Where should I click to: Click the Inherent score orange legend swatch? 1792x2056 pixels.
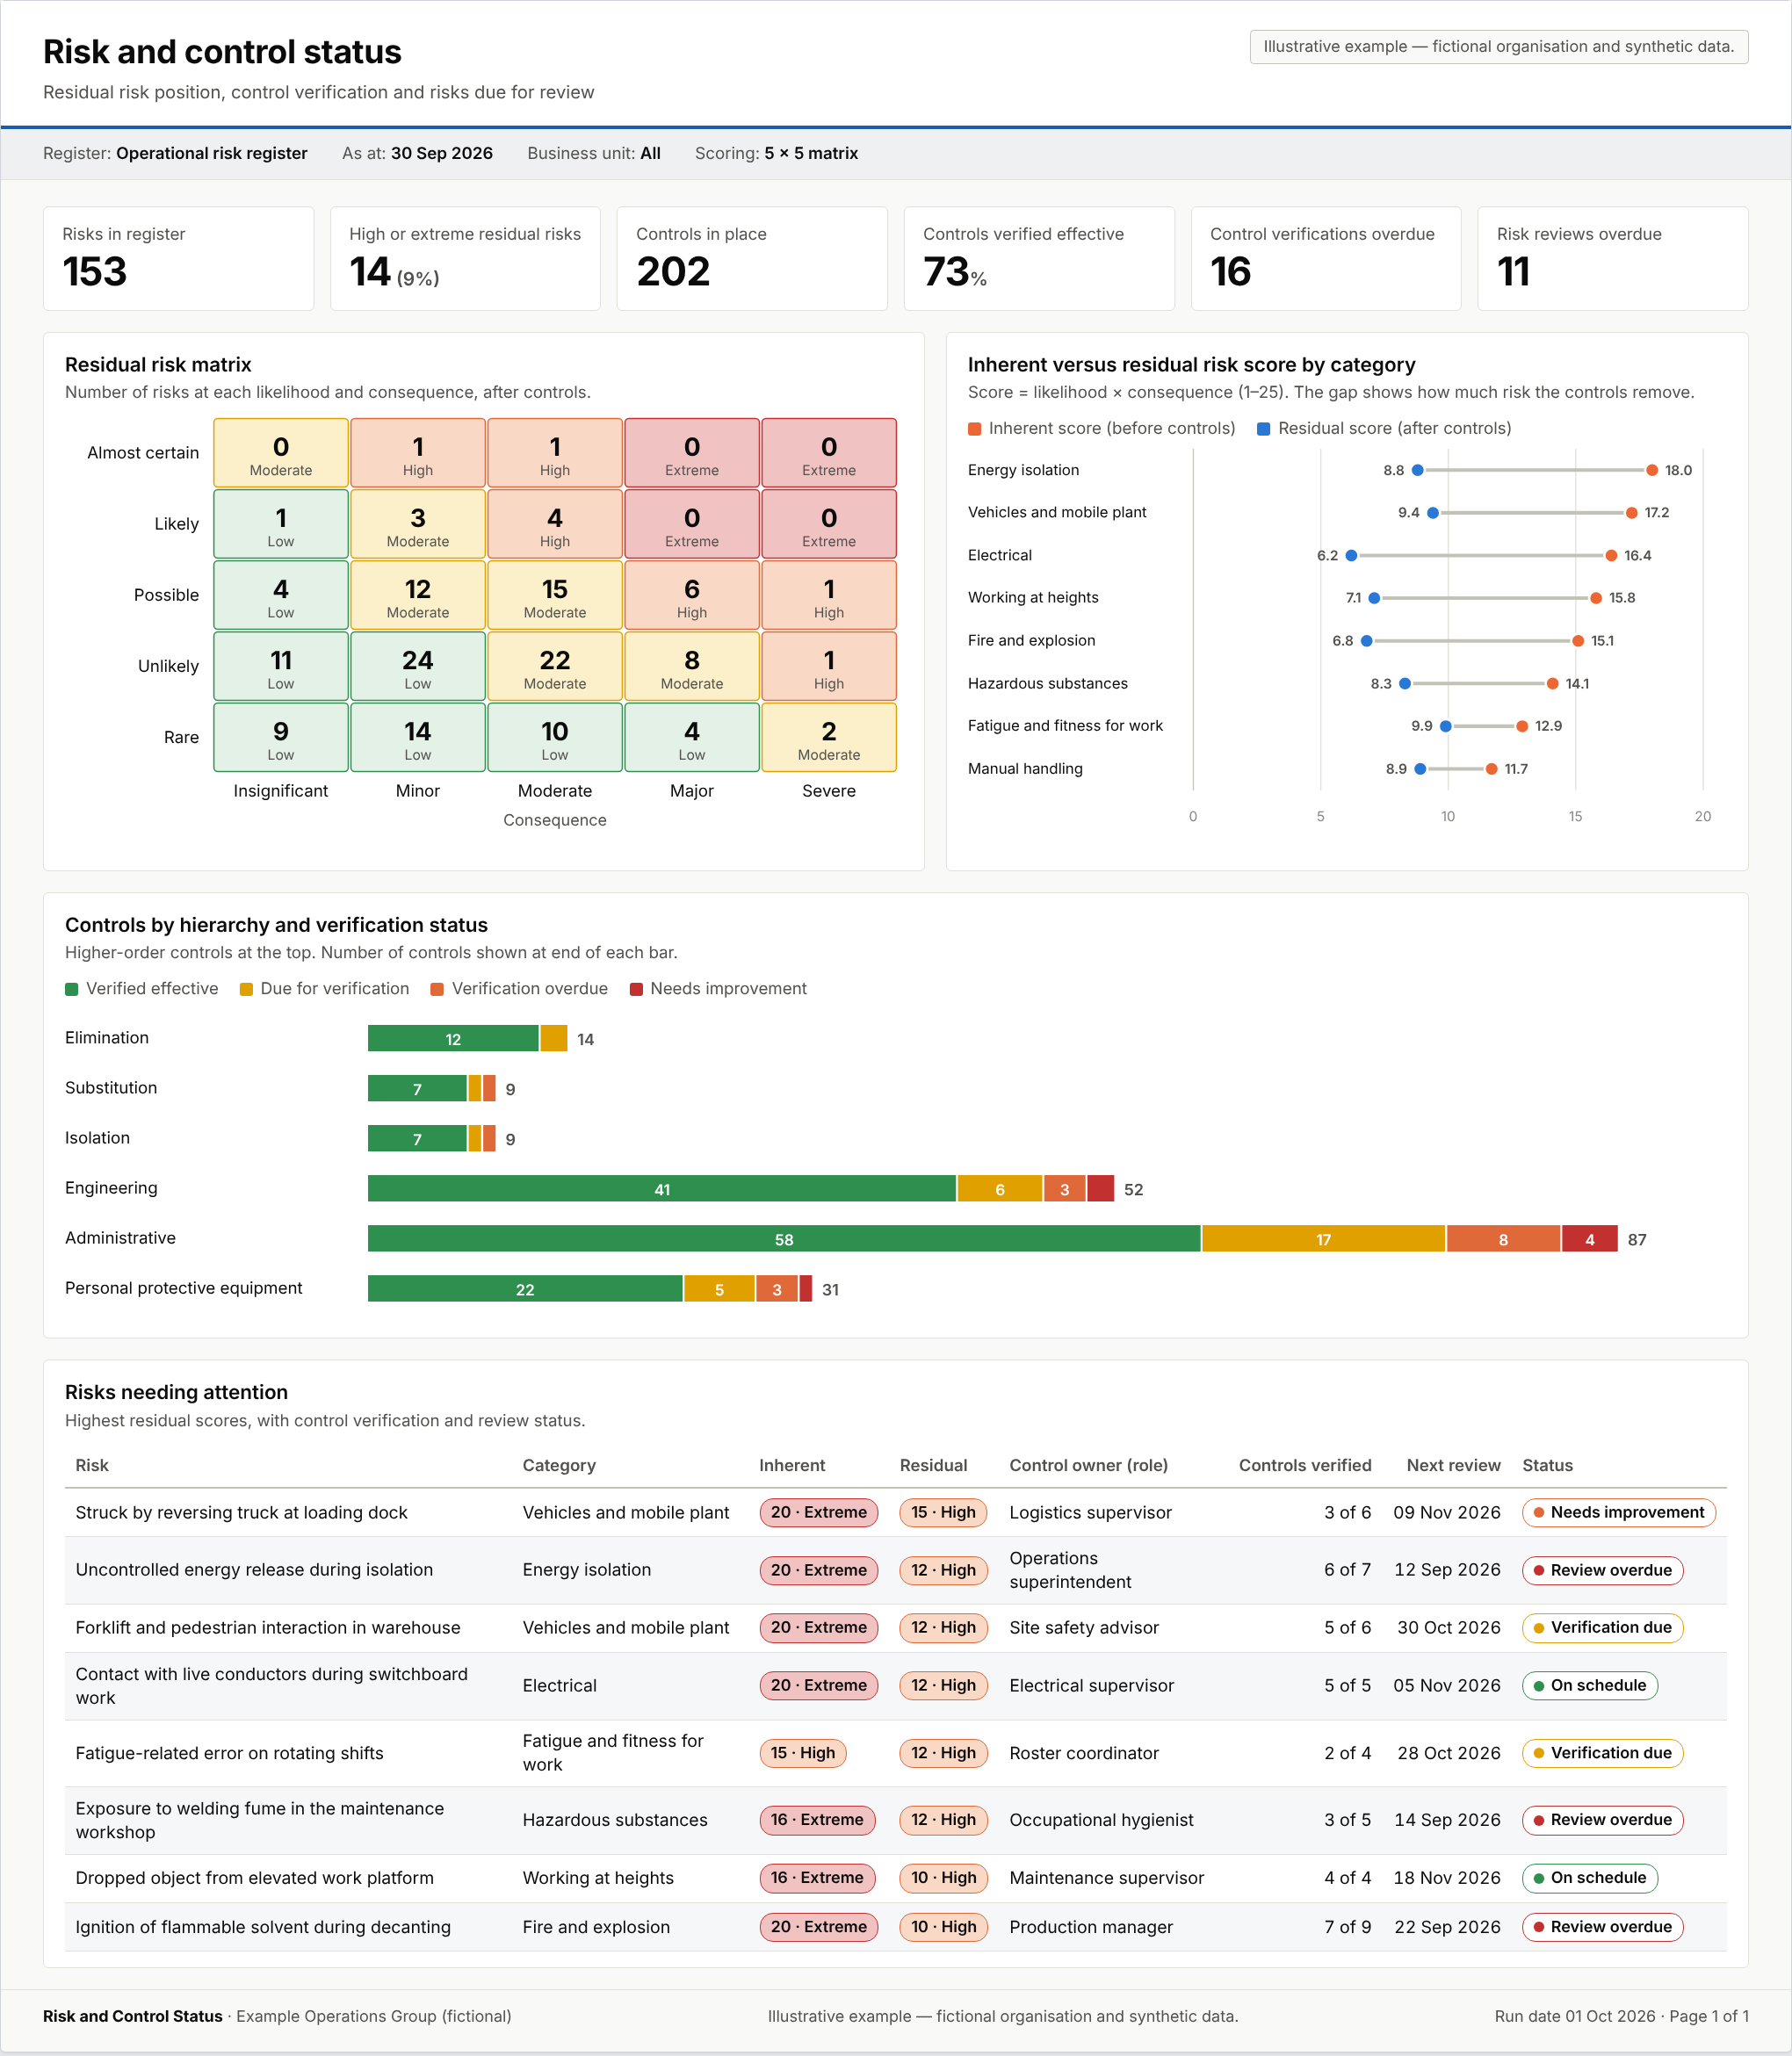click(x=974, y=429)
